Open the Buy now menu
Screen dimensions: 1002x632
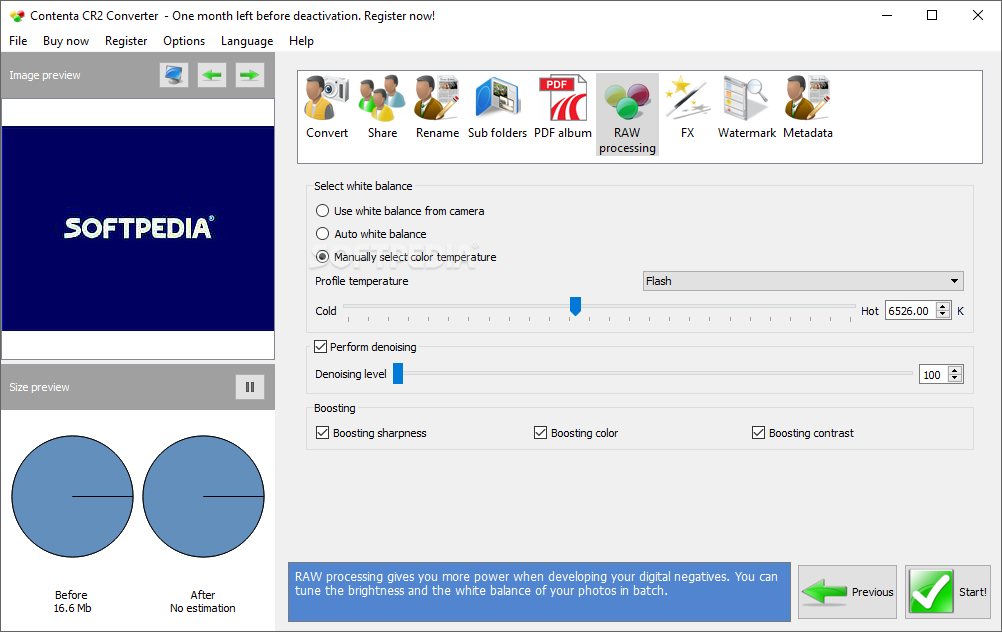click(66, 41)
